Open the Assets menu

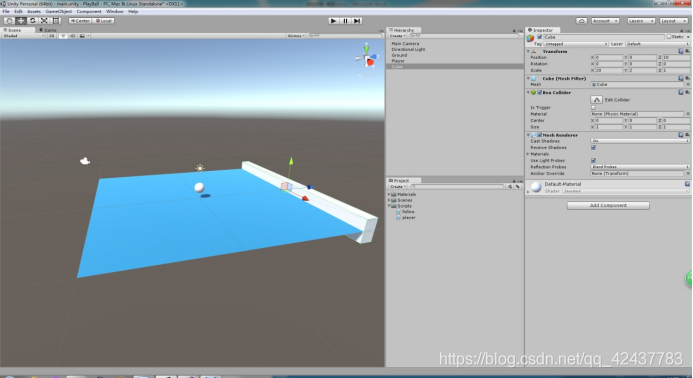[x=34, y=11]
